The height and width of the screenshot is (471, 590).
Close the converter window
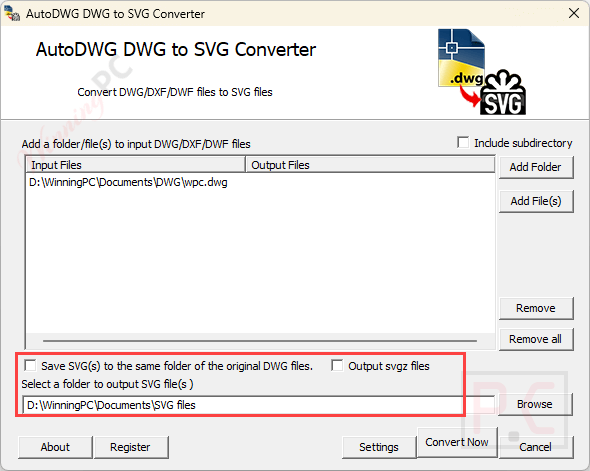coord(574,13)
